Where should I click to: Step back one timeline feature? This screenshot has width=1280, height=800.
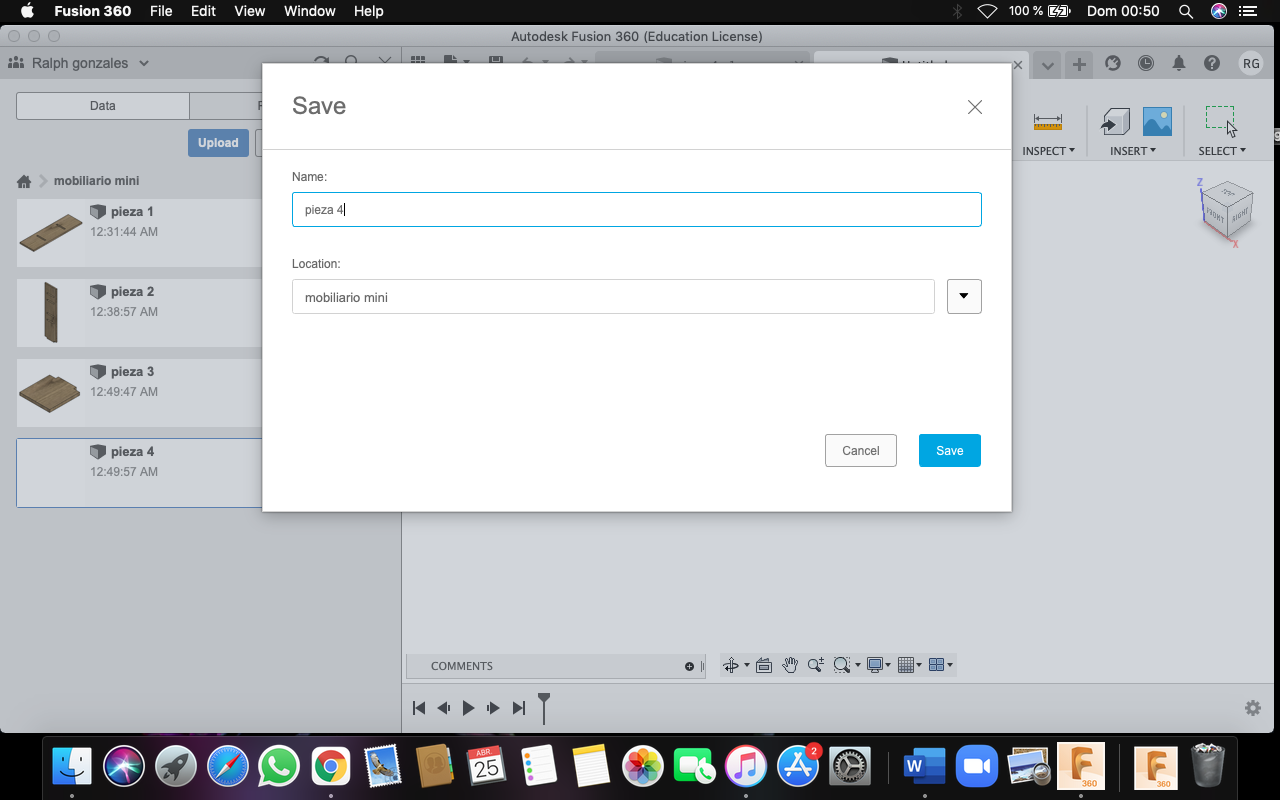pyautogui.click(x=444, y=708)
